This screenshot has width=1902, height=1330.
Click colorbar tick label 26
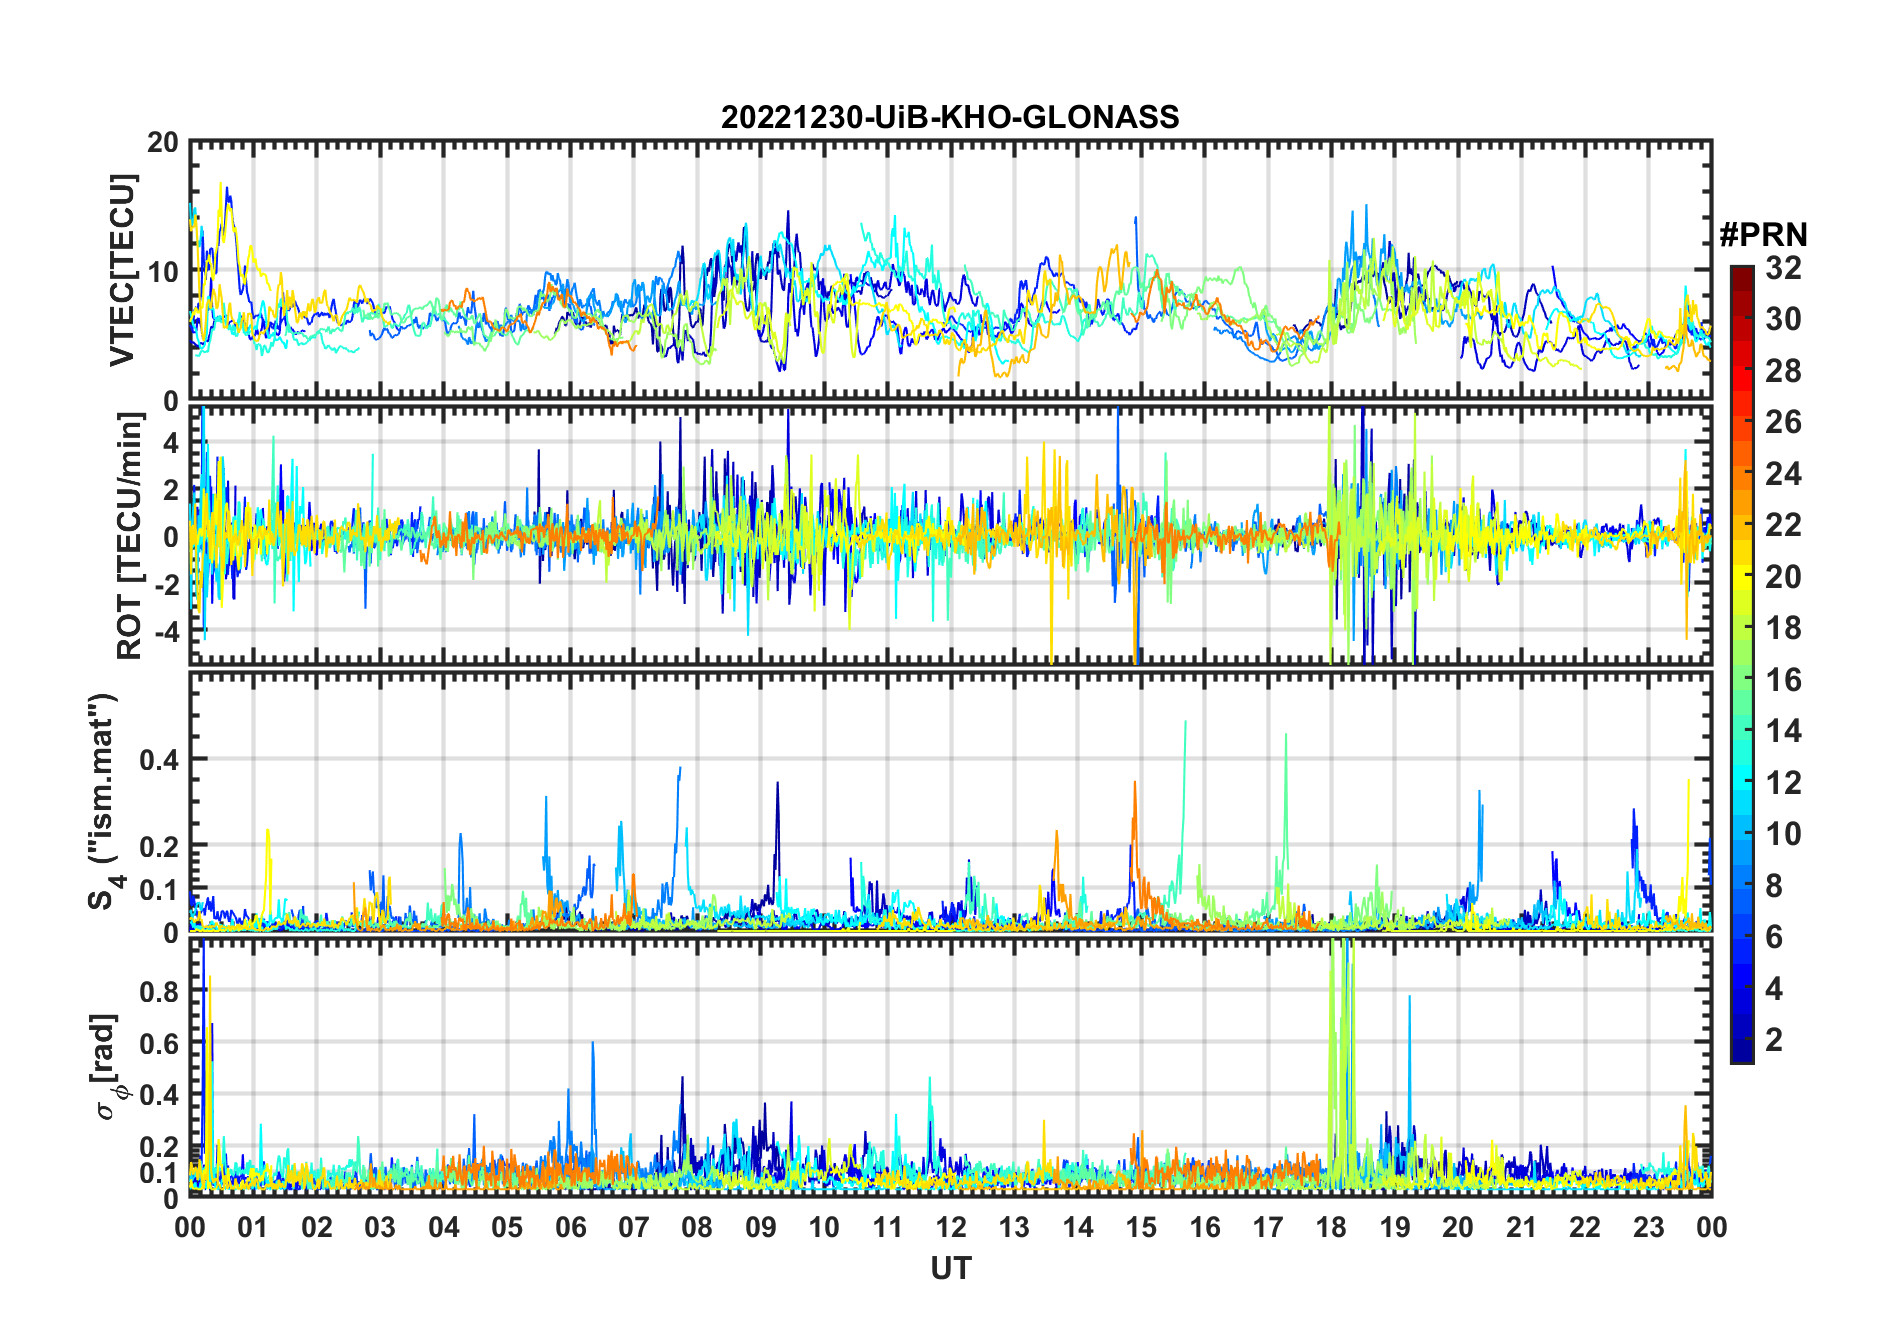click(1783, 422)
